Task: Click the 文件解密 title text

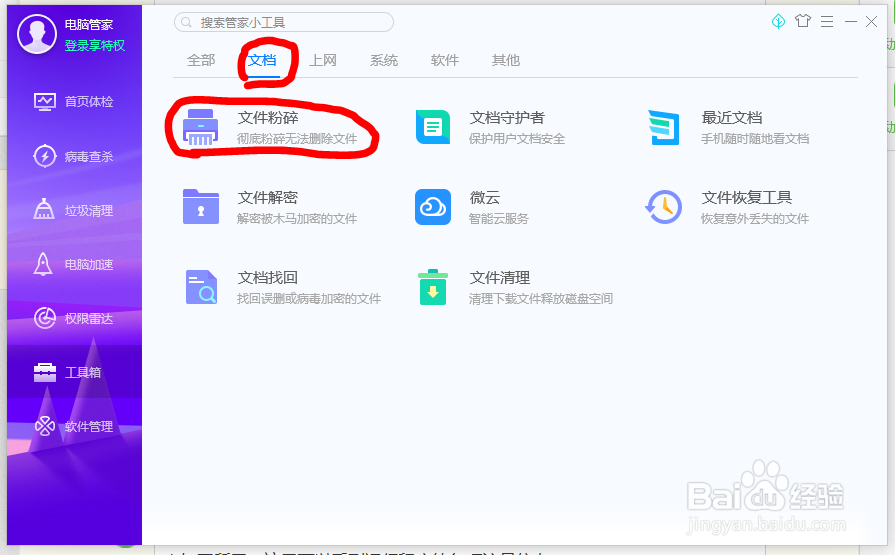Action: click(x=268, y=198)
